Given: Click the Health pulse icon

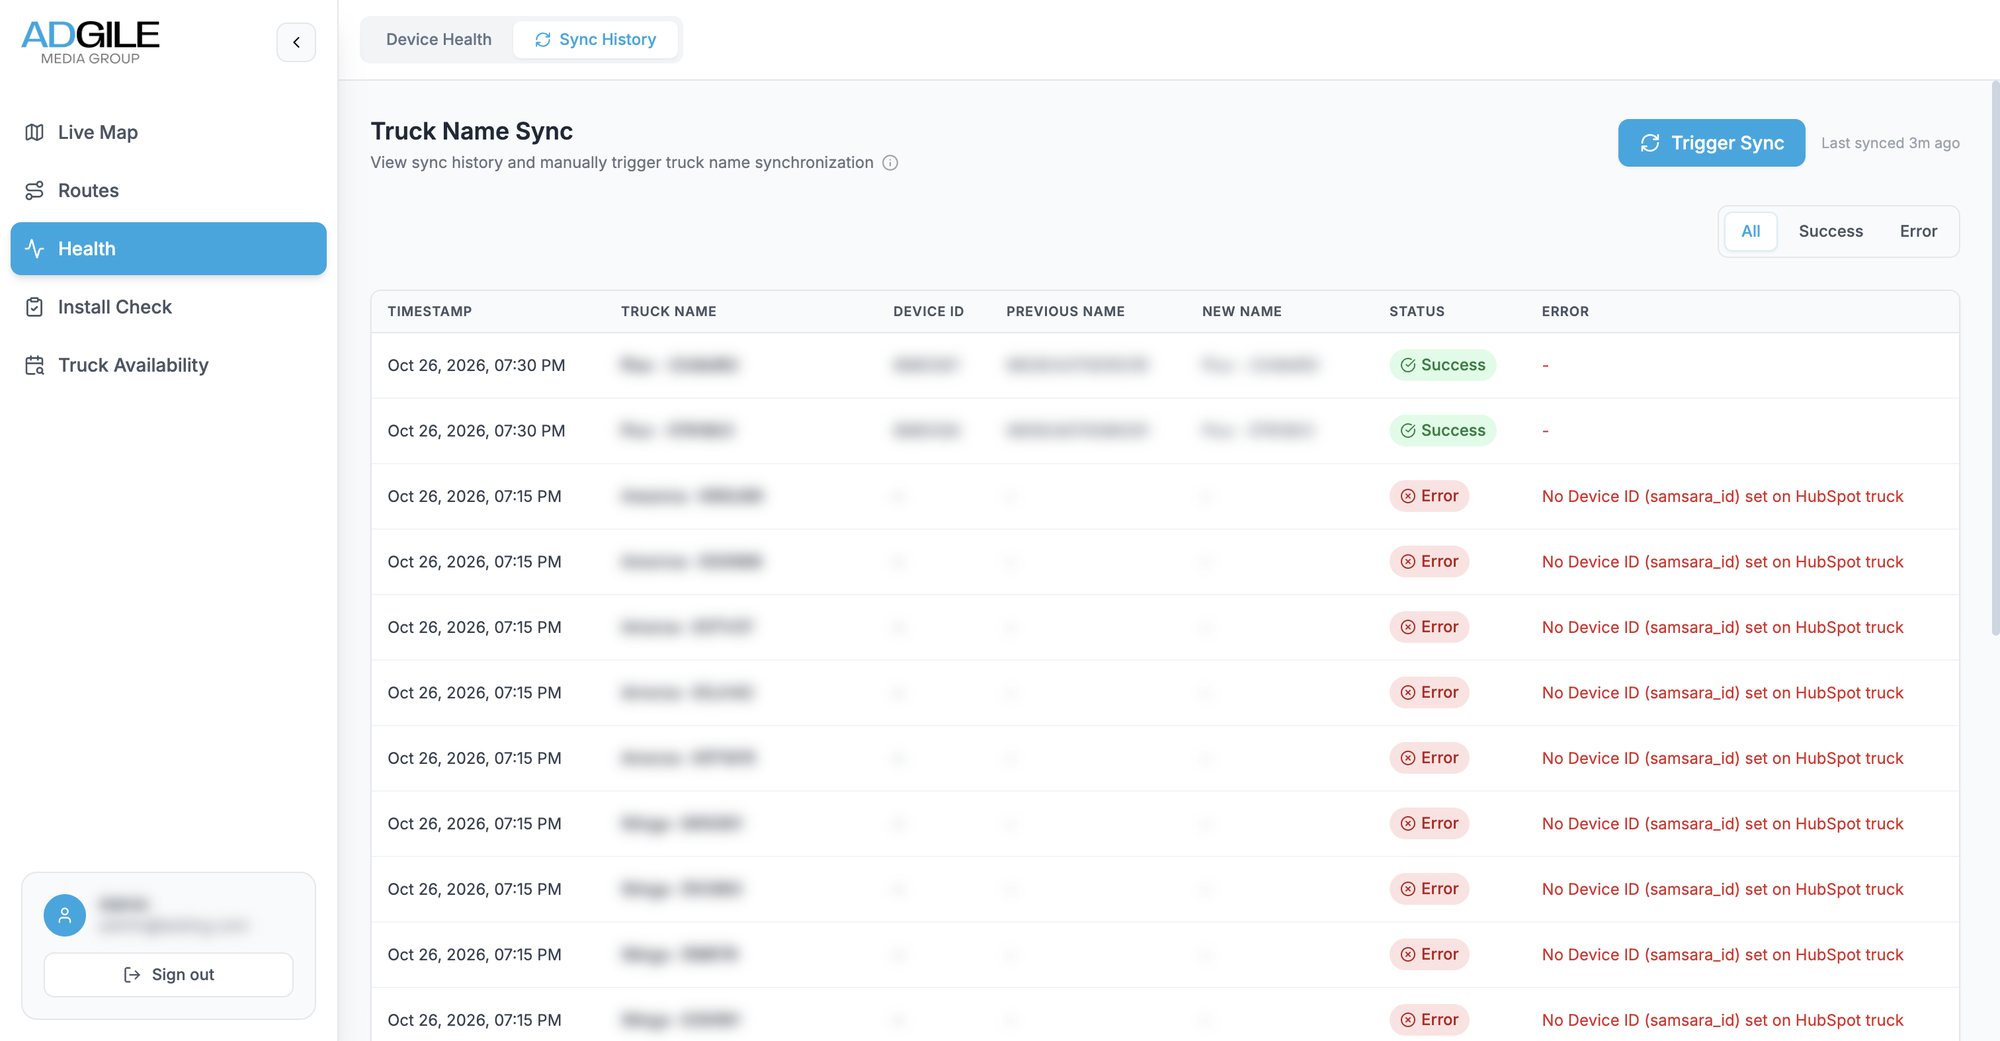Looking at the screenshot, I should (35, 248).
